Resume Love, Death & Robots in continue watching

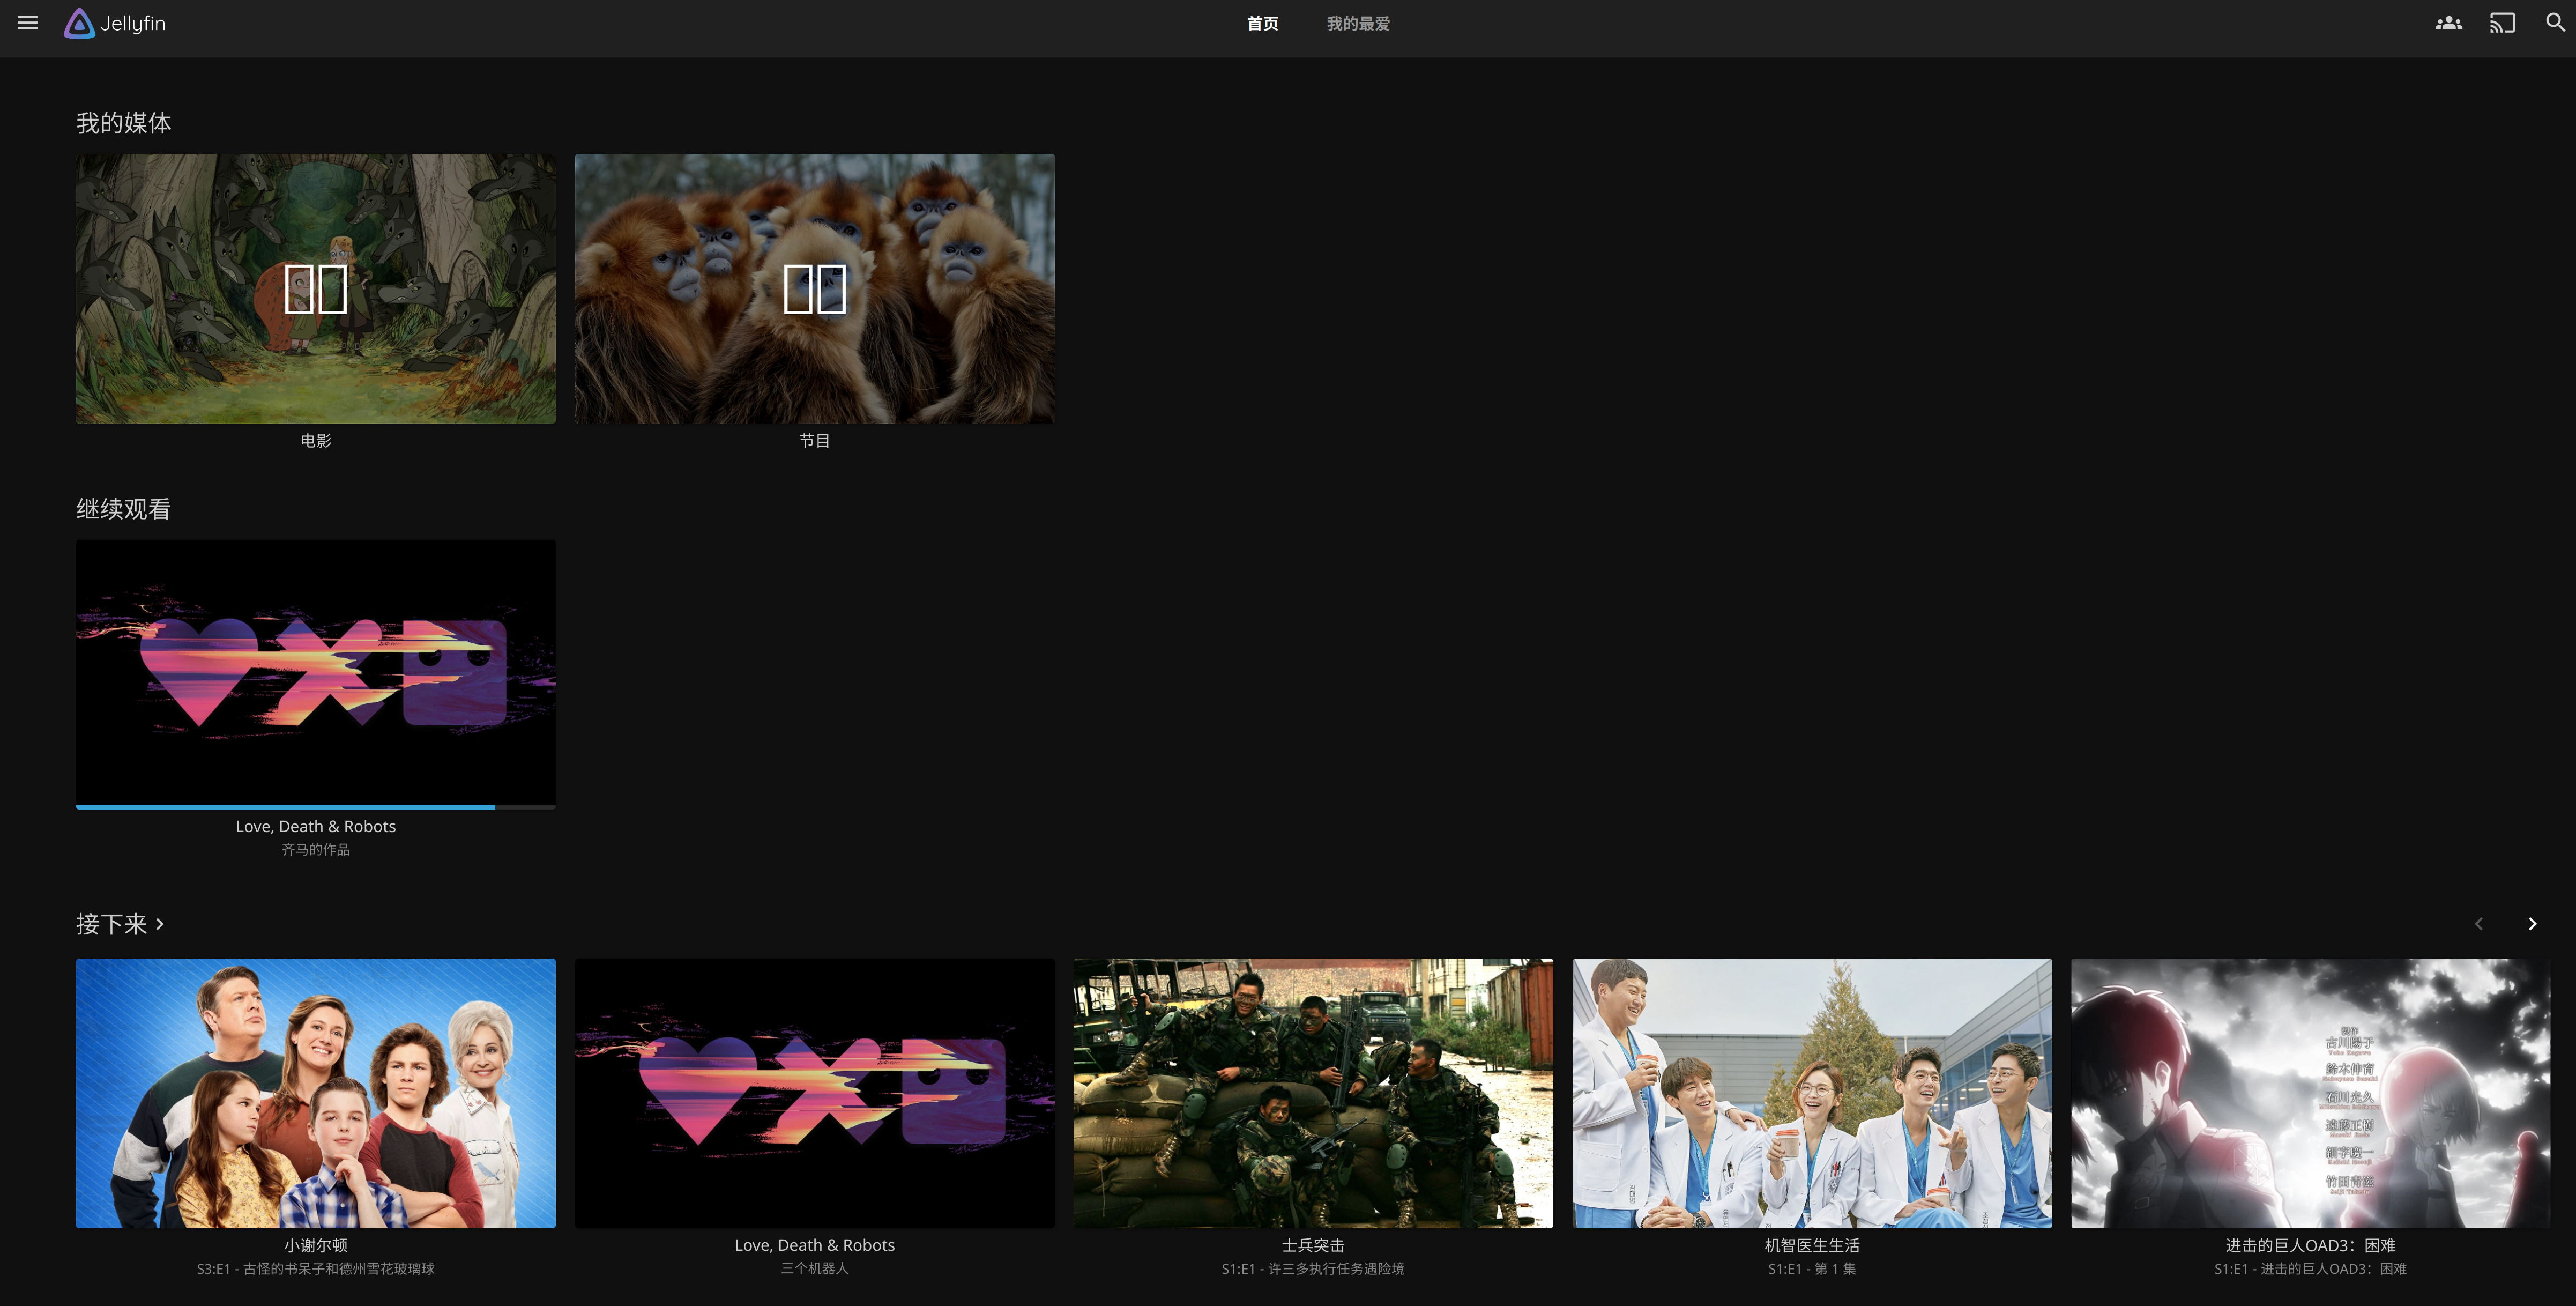(315, 672)
